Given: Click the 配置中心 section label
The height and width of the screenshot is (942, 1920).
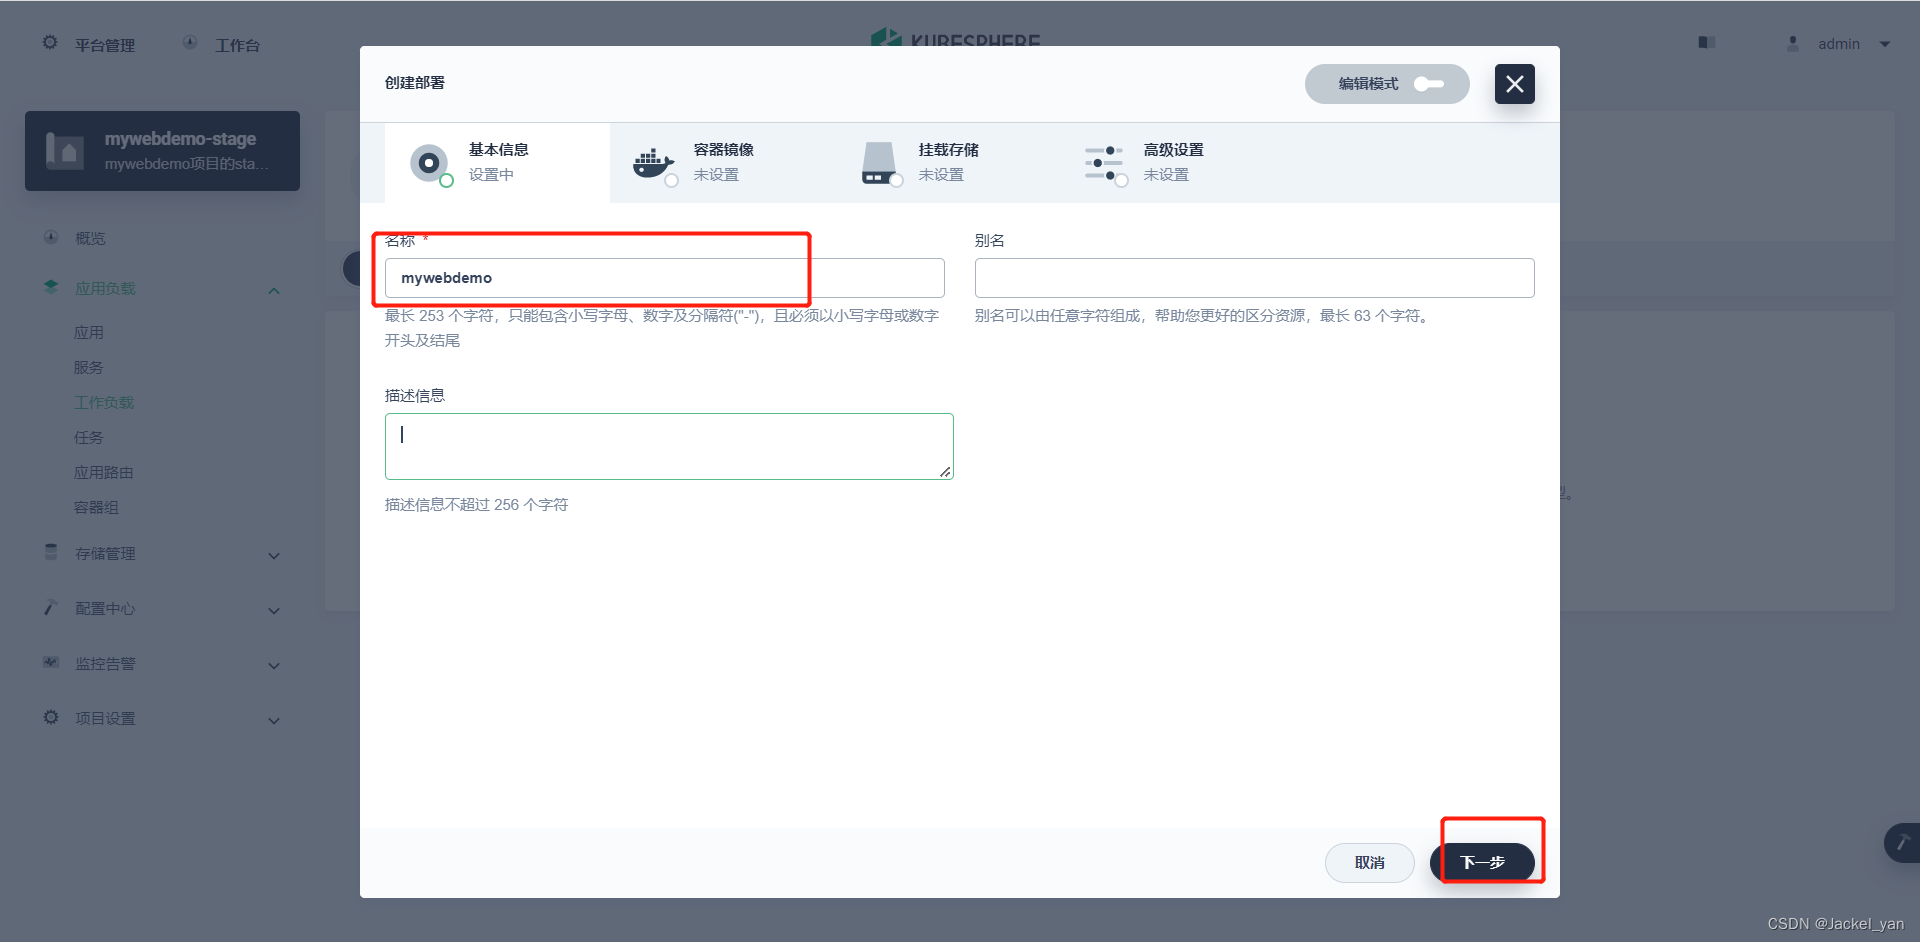Looking at the screenshot, I should [x=105, y=609].
